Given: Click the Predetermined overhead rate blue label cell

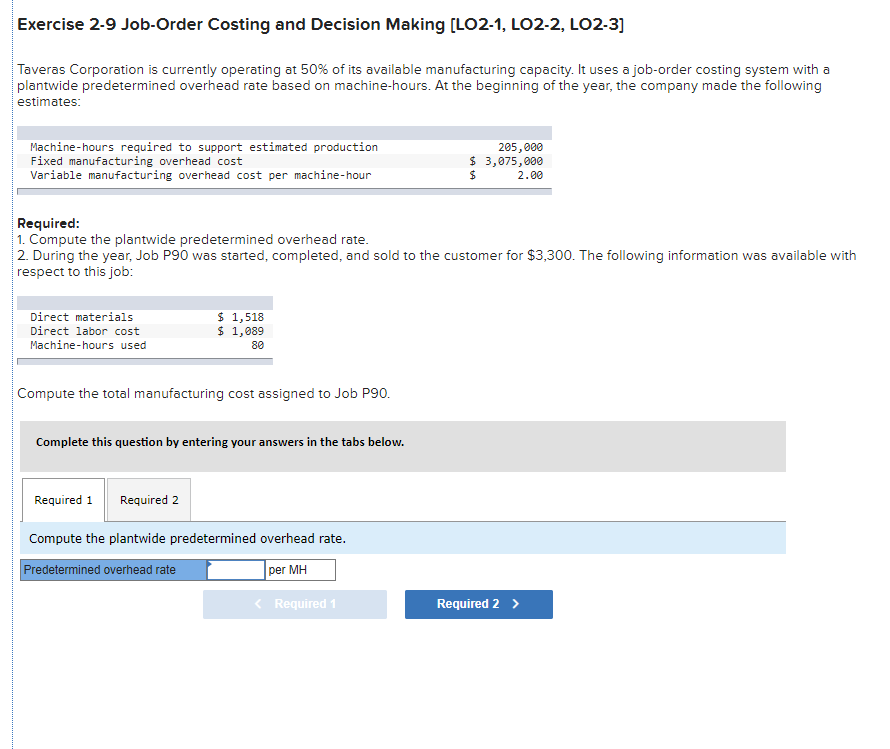Looking at the screenshot, I should (110, 569).
